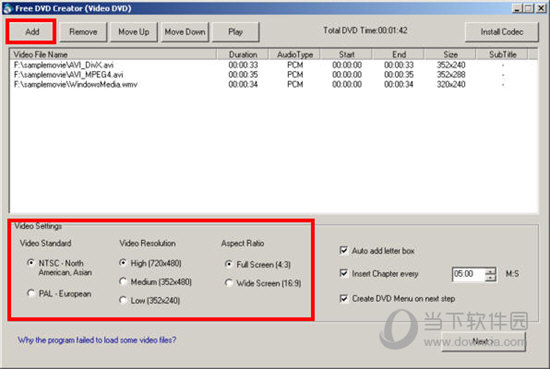
Task: Close the Free DVD Creator window
Action: pyautogui.click(x=541, y=8)
